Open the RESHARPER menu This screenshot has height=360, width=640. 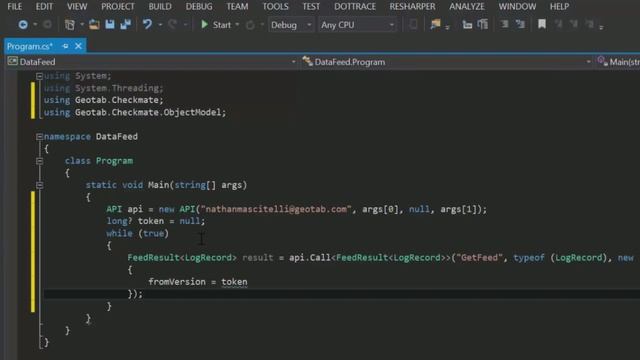(x=412, y=7)
